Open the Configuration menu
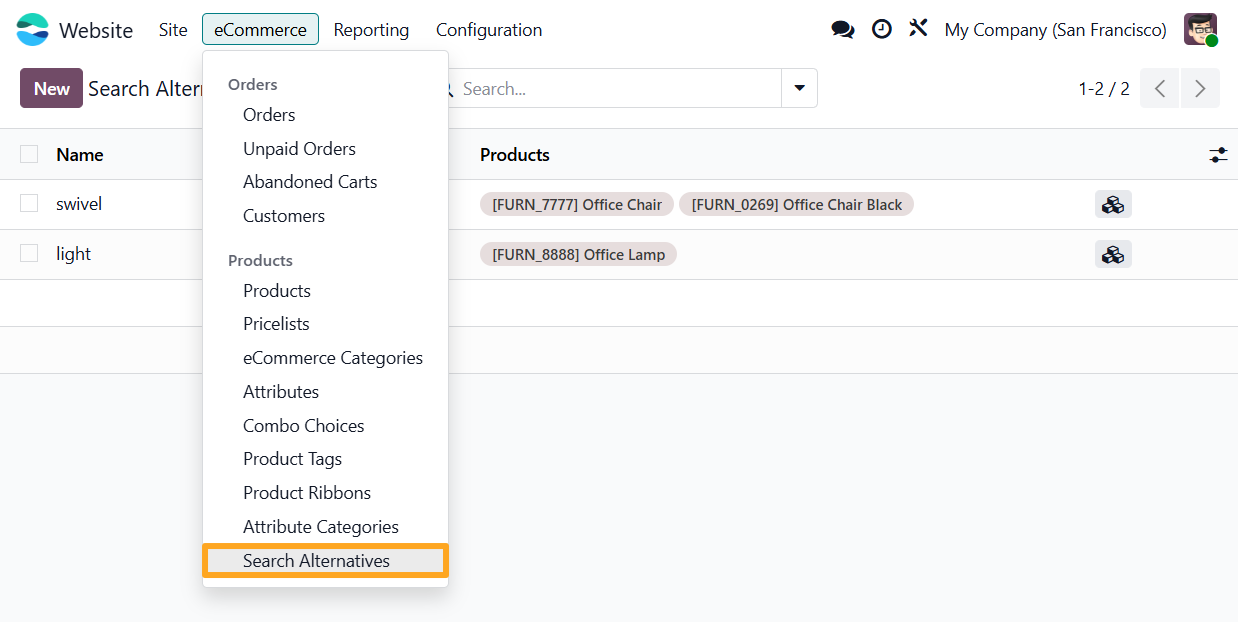Viewport: 1238px width, 622px height. tap(489, 30)
